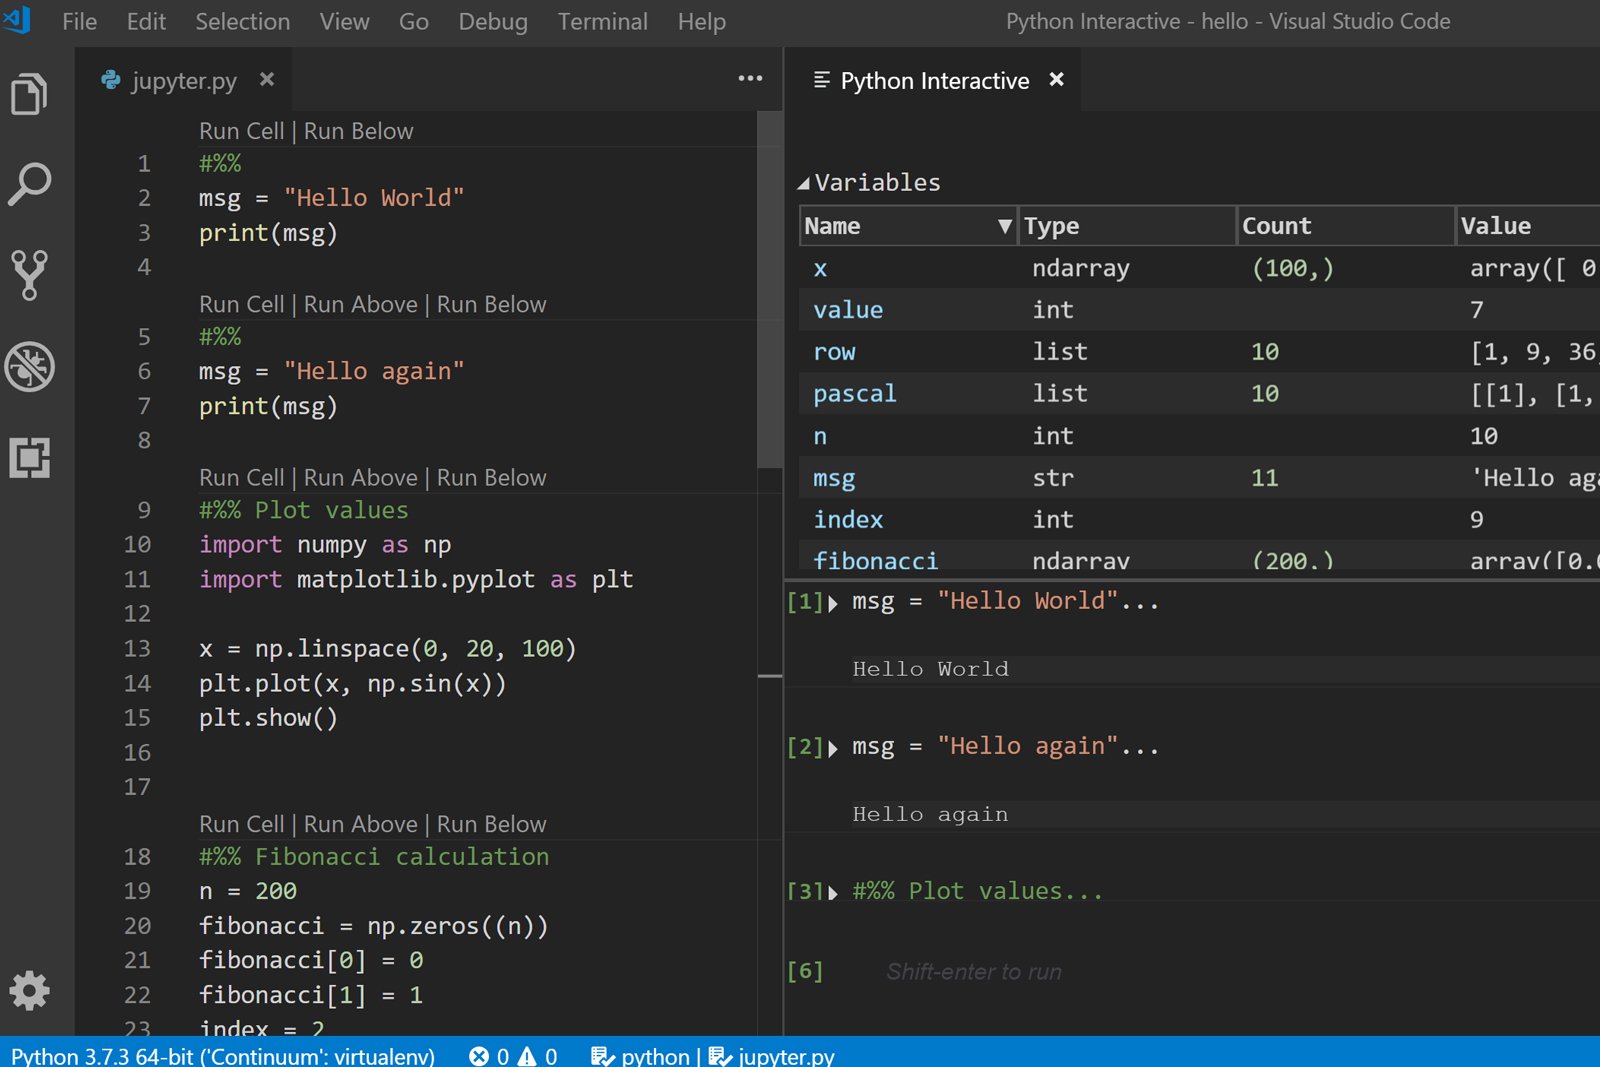Click the Type column header
This screenshot has width=1600, height=1067.
pos(1127,226)
